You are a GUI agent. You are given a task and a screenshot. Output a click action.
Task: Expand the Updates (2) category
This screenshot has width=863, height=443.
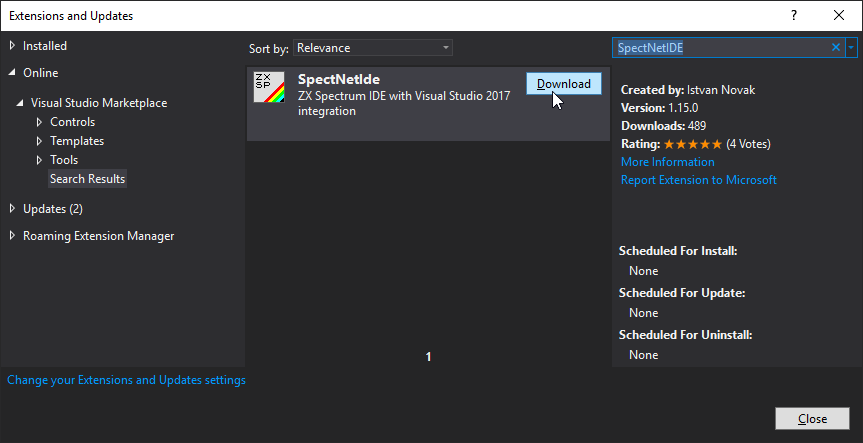click(x=13, y=209)
